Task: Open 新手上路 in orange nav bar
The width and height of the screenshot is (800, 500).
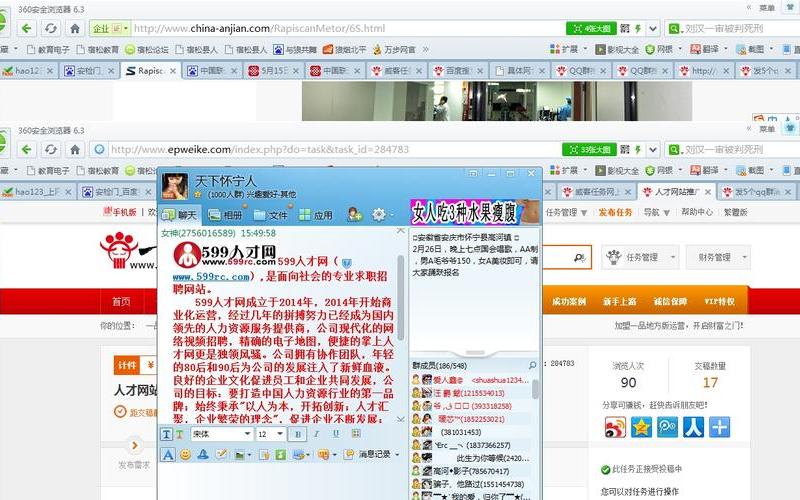Action: click(x=619, y=302)
